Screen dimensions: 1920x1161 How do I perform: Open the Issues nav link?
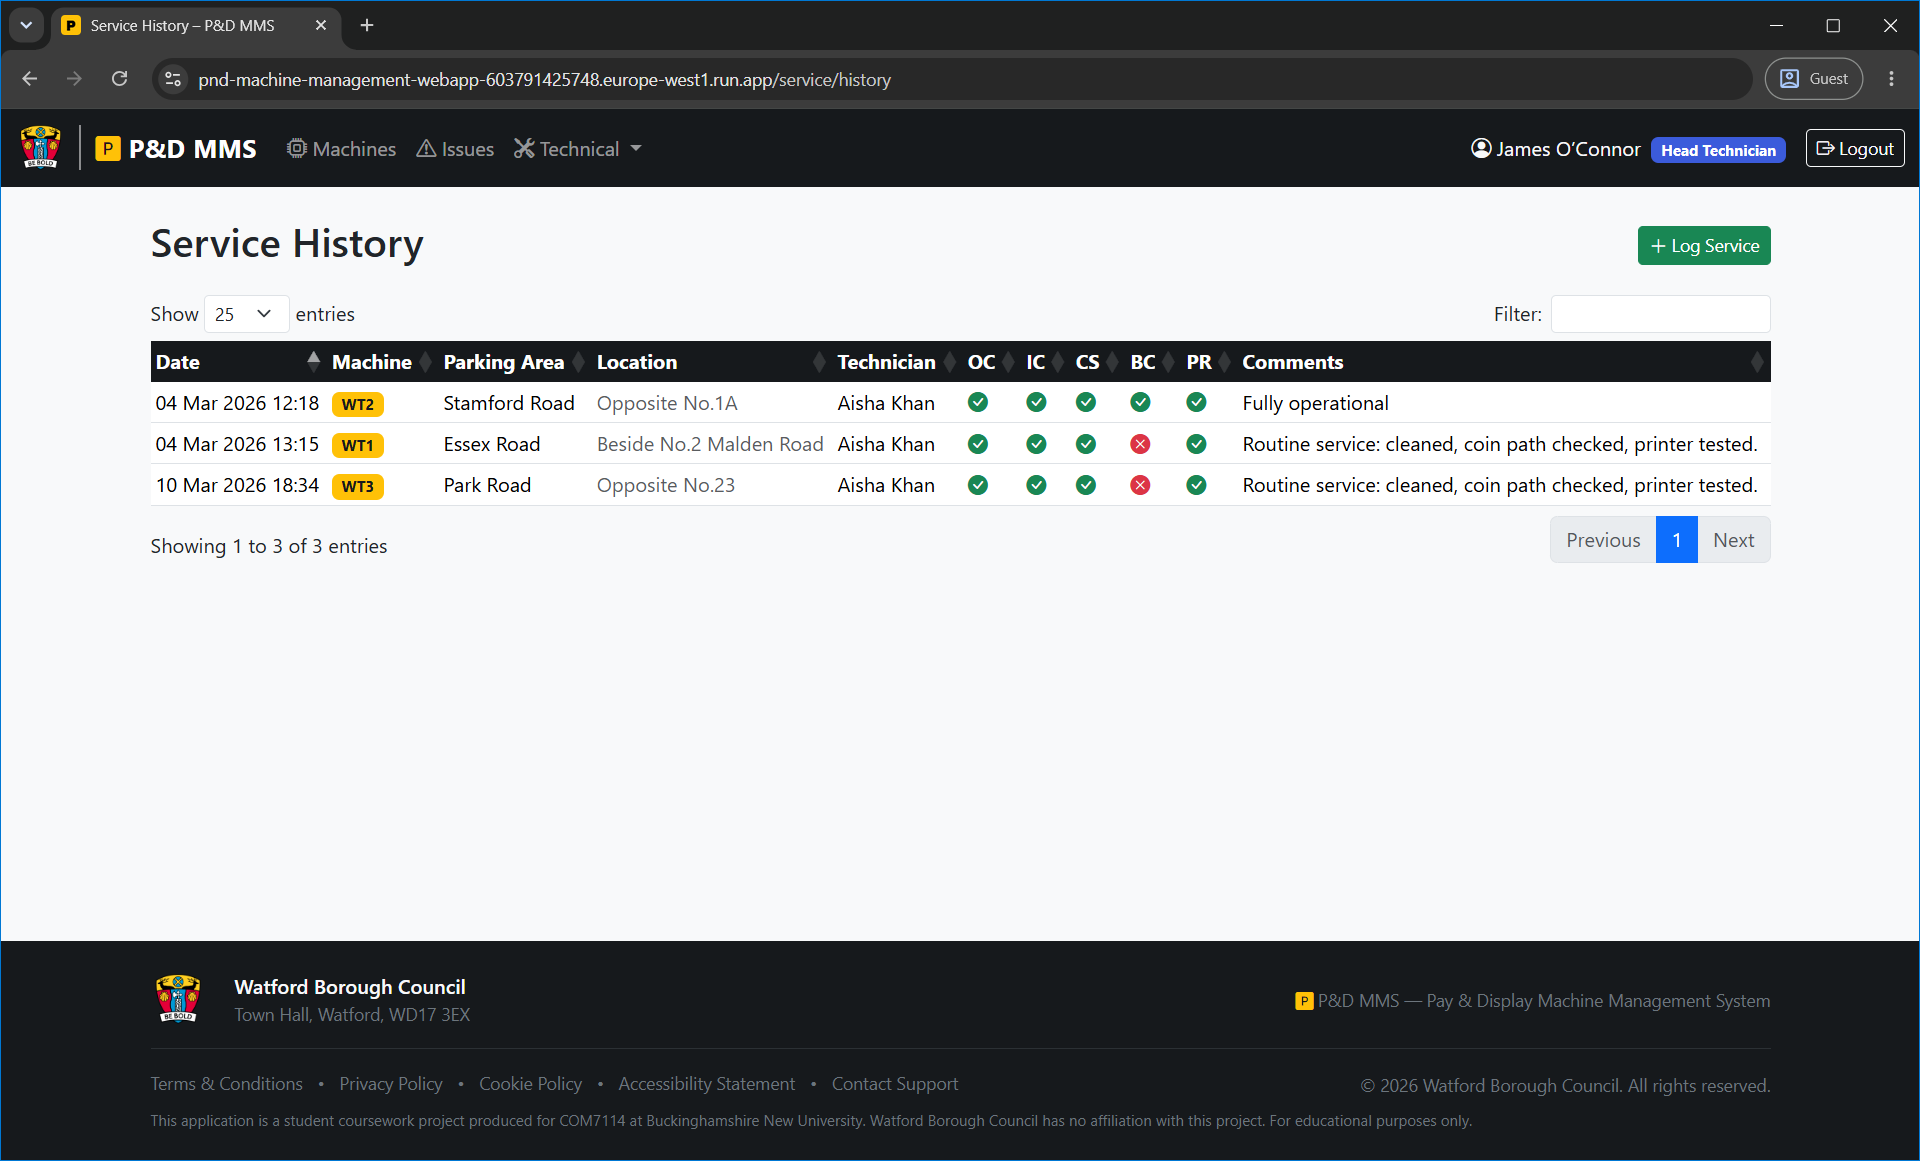[455, 149]
